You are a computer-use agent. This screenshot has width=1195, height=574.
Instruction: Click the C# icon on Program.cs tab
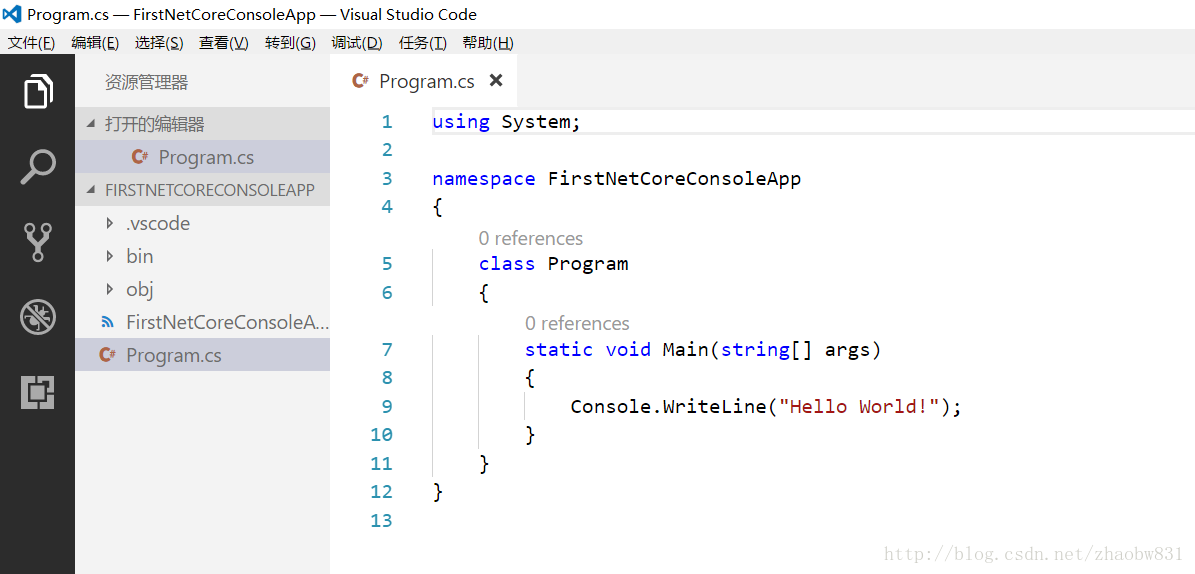tap(360, 80)
